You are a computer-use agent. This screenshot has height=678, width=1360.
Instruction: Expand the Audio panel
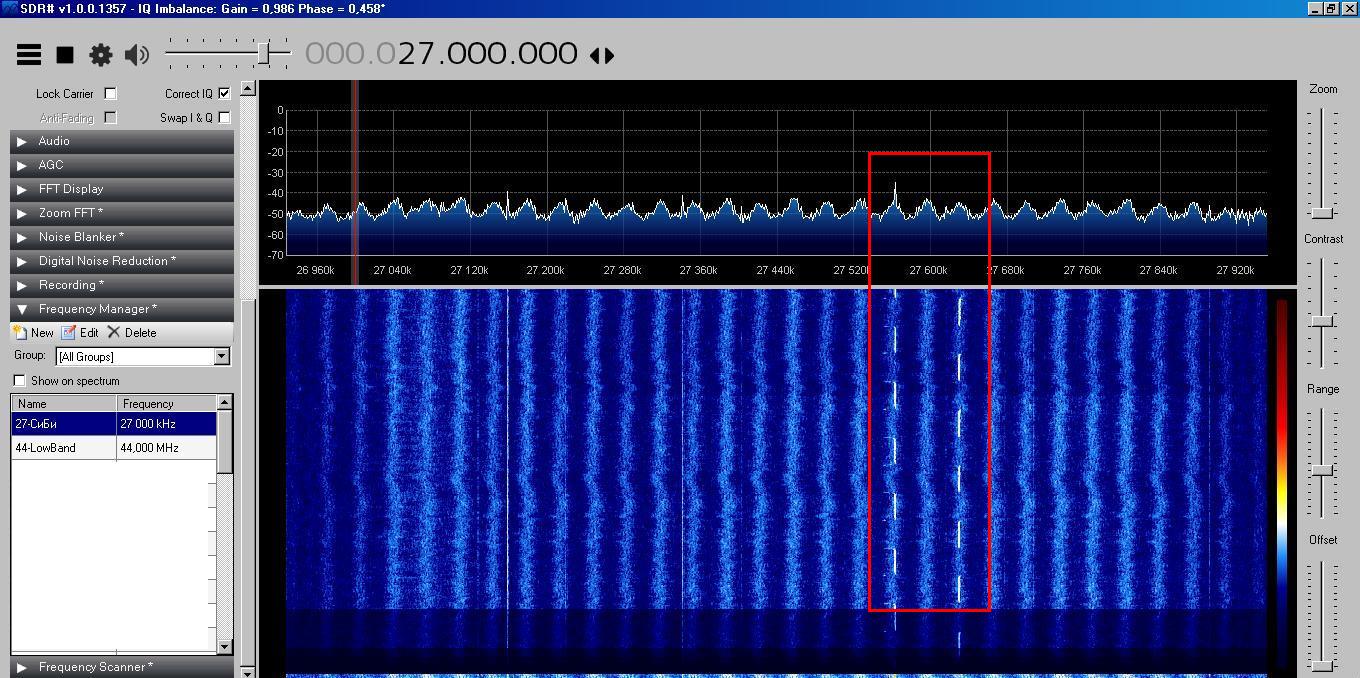pyautogui.click(x=122, y=141)
